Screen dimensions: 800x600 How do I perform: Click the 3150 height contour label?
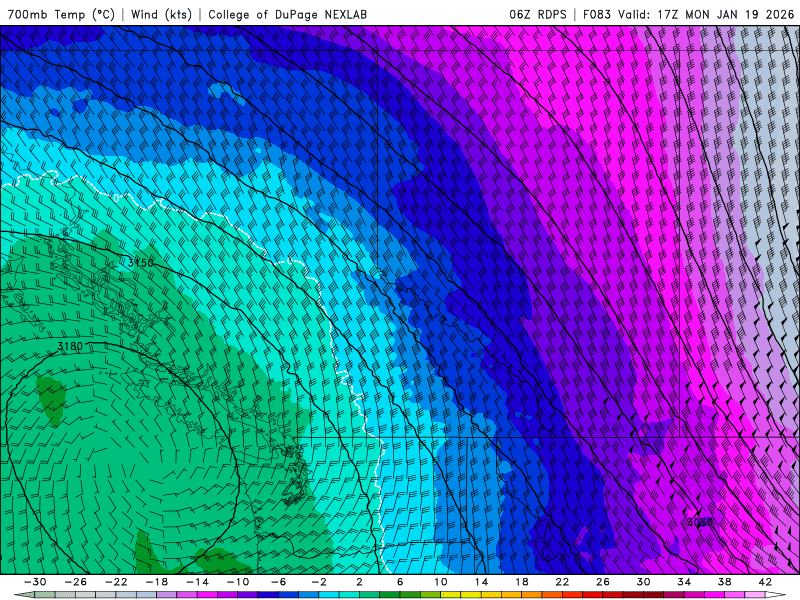[140, 263]
